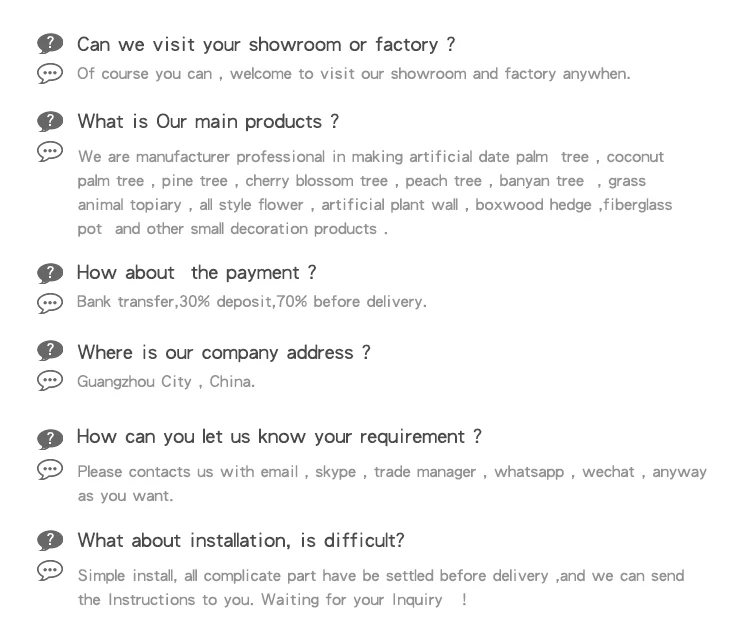
Task: Click the question mark icon beside company address question
Action: 50,351
